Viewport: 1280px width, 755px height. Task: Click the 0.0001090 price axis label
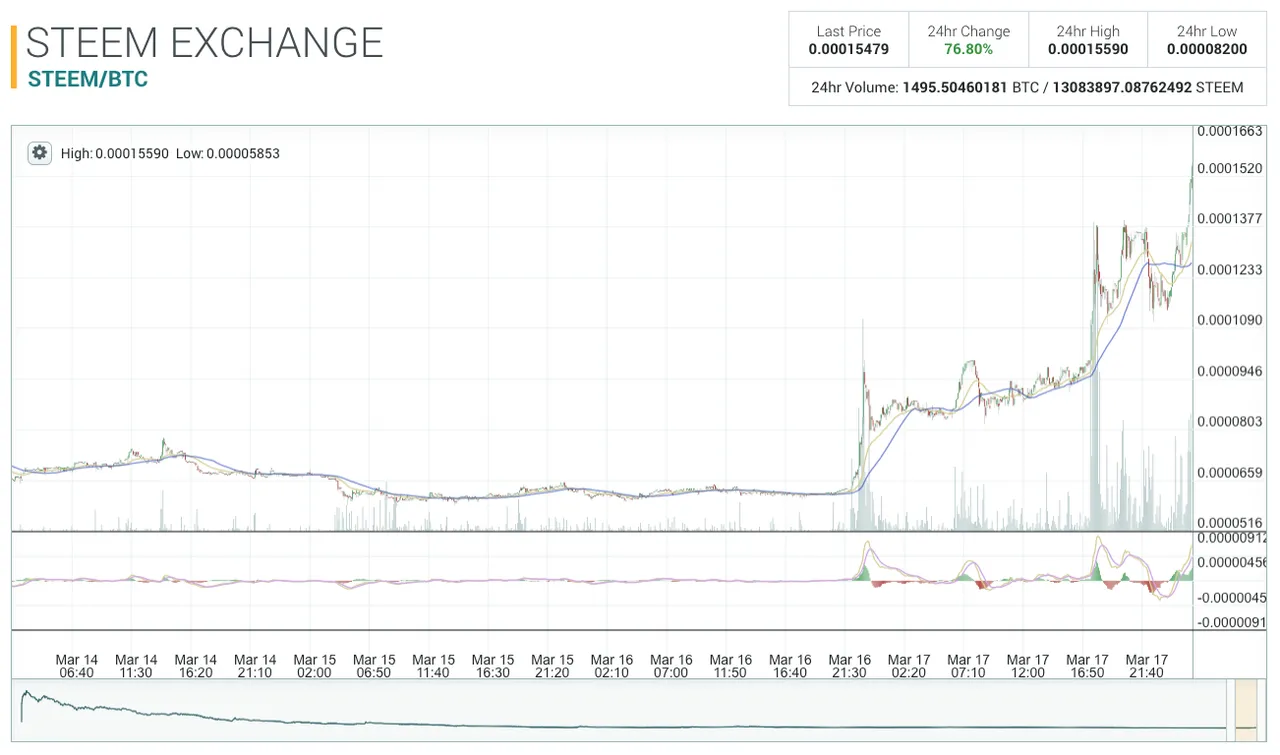[1230, 320]
